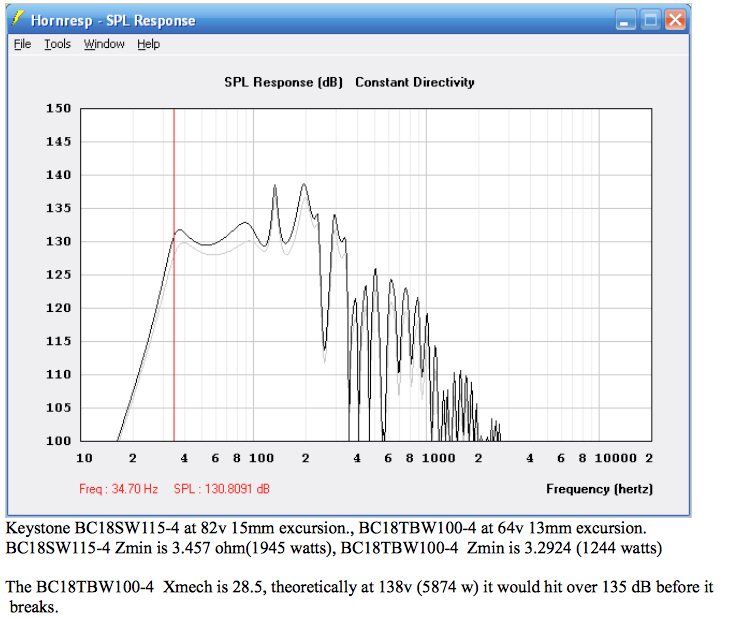Screen dimensions: 756x618
Task: Click the Hornresp lightning bolt title icon
Action: (x=18, y=19)
